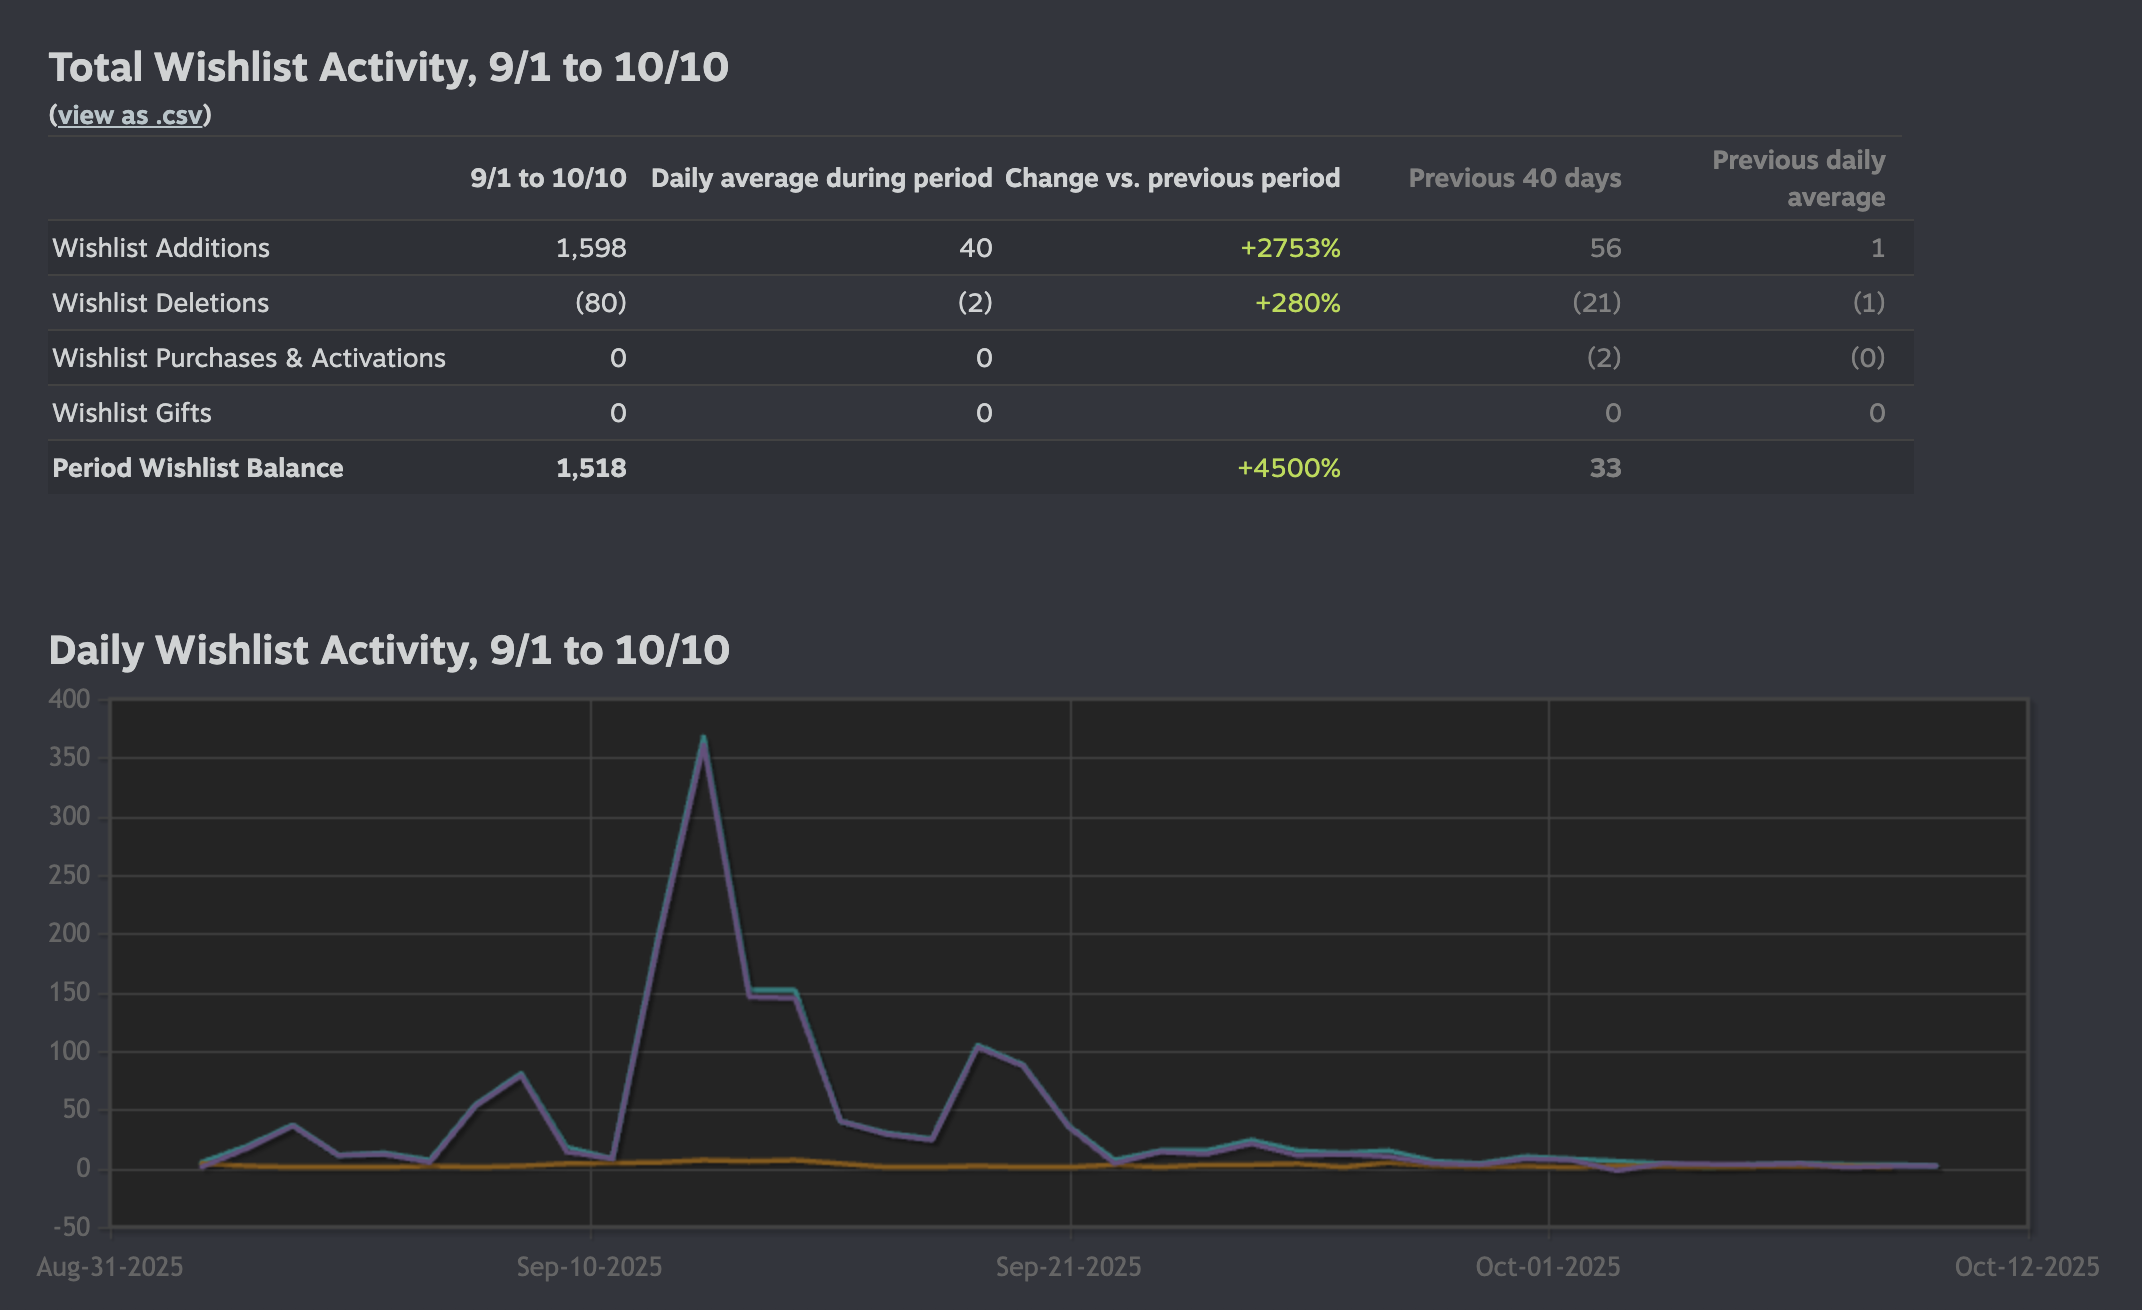Click the Sep-10-2025 x-axis label
This screenshot has height=1310, width=2142.
(x=589, y=1267)
